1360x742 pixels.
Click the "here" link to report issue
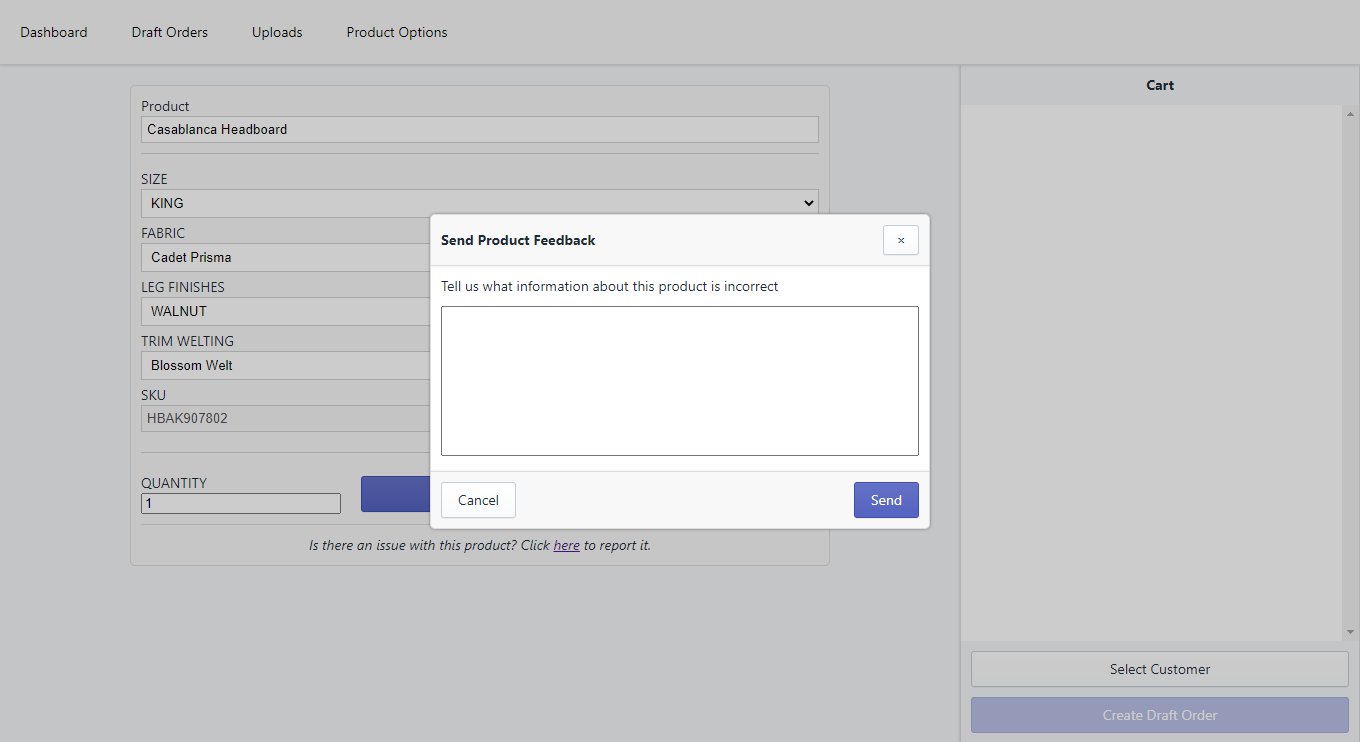[566, 546]
